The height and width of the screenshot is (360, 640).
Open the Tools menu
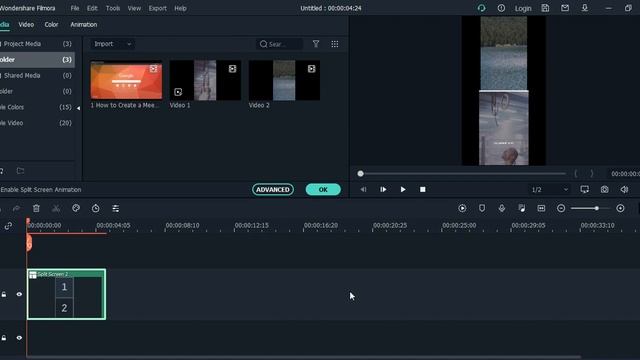click(x=113, y=8)
